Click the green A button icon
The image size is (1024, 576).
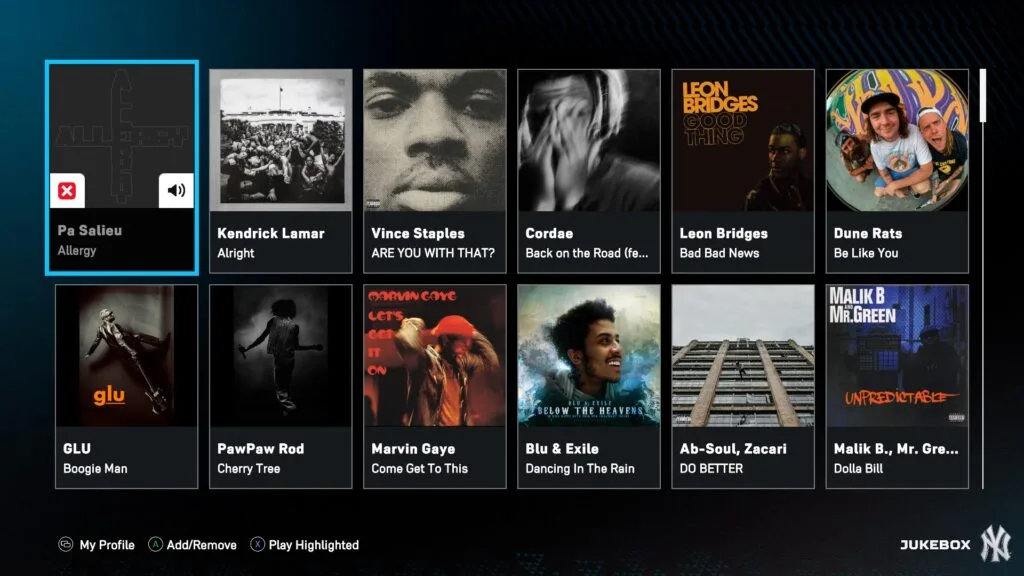click(x=155, y=545)
